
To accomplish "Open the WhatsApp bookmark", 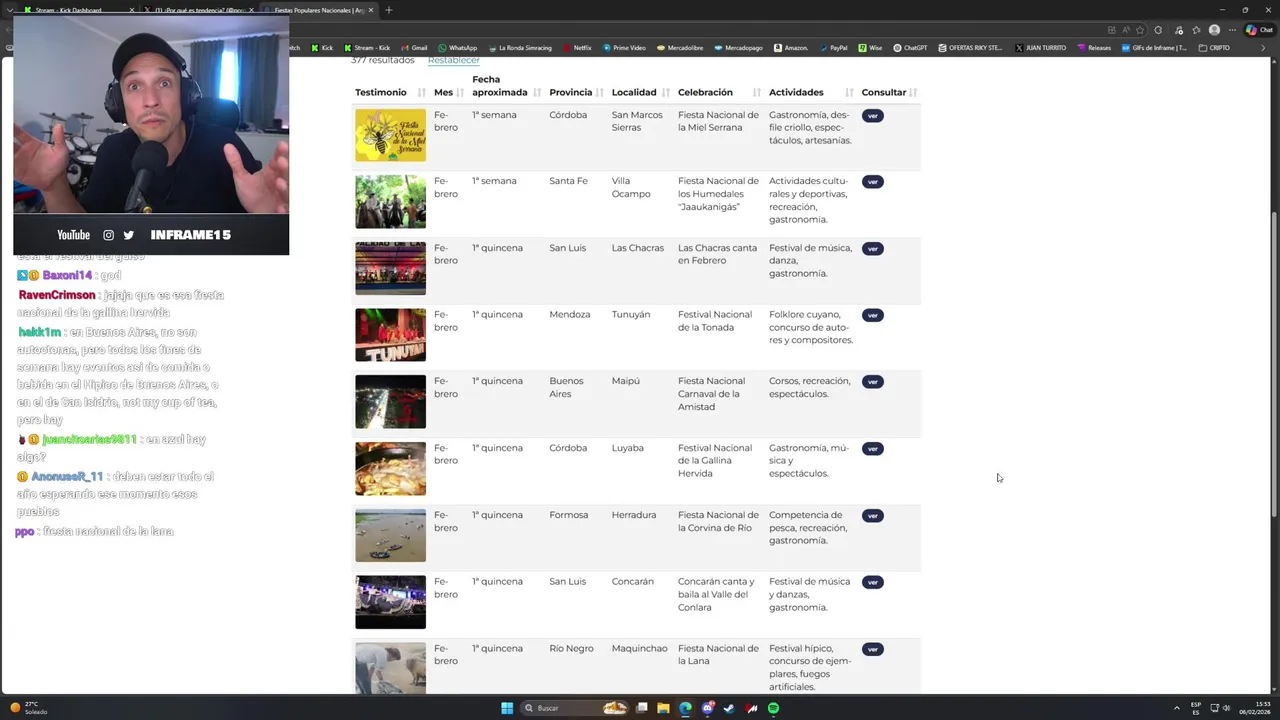I will tap(456, 48).
